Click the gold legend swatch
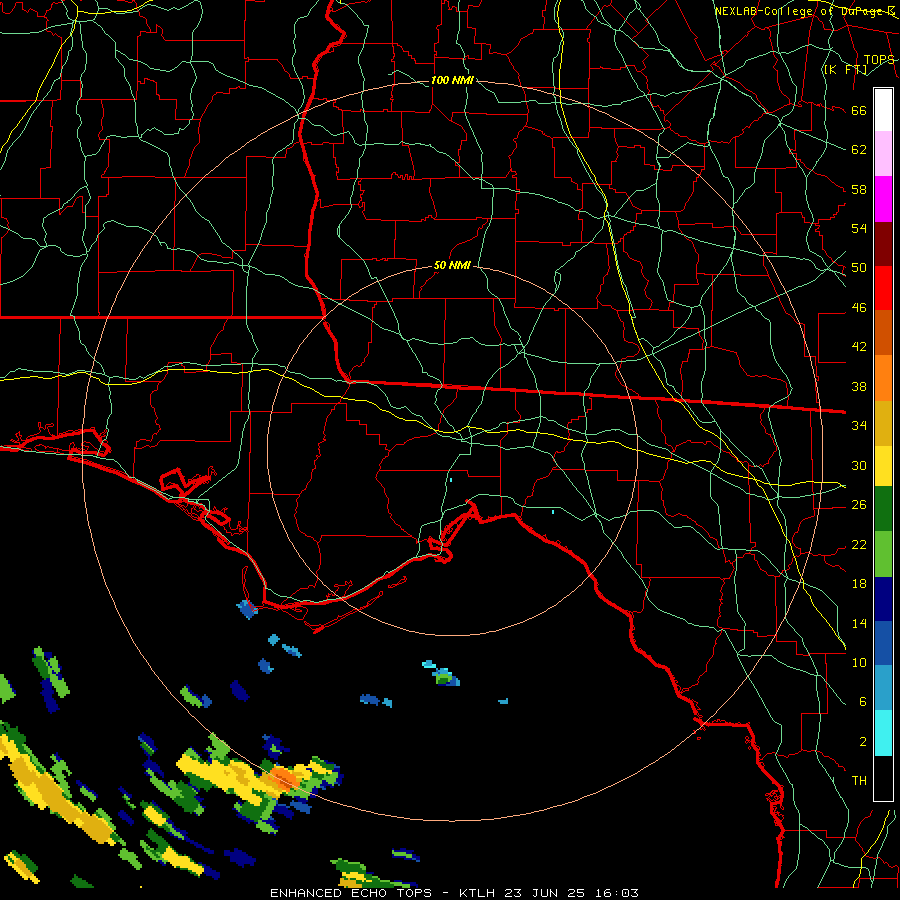Screen dimensions: 900x900 tap(883, 422)
